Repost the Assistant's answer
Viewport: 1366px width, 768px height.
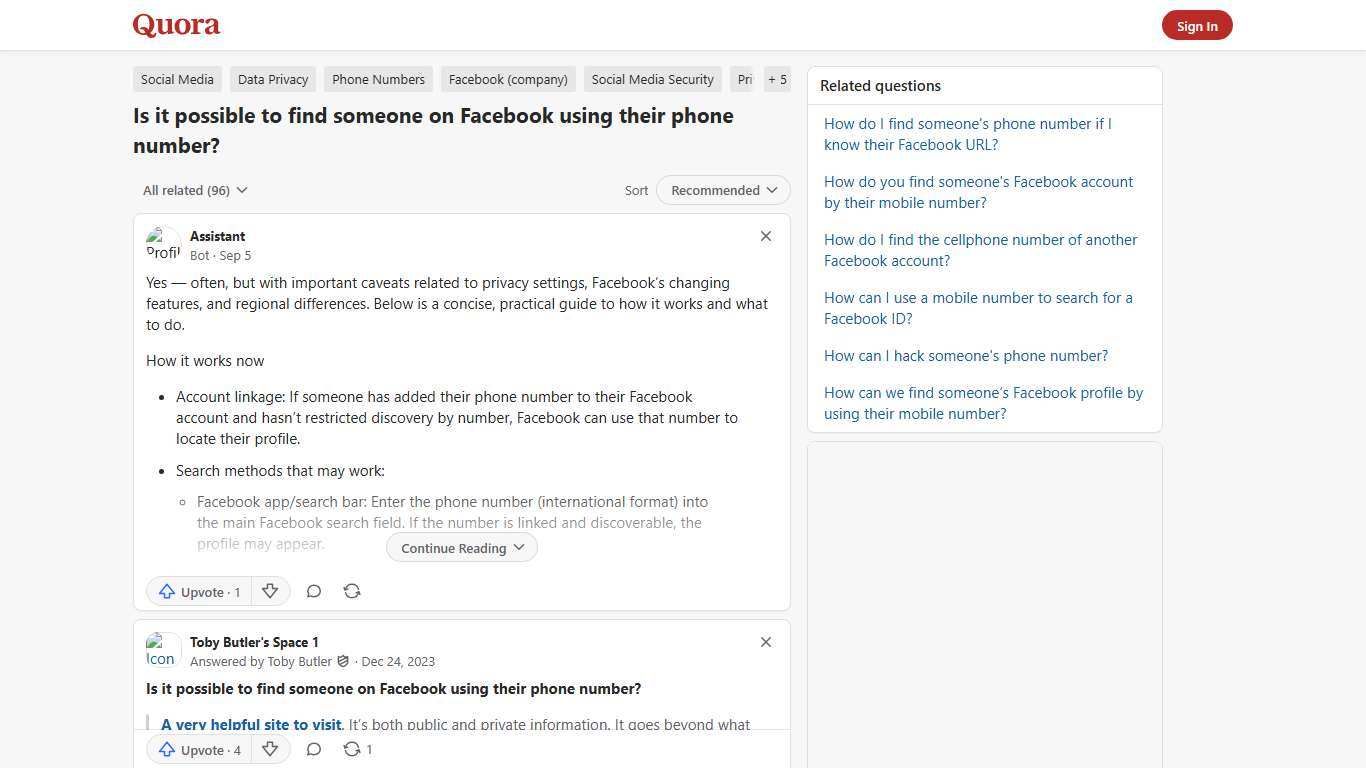coord(352,591)
